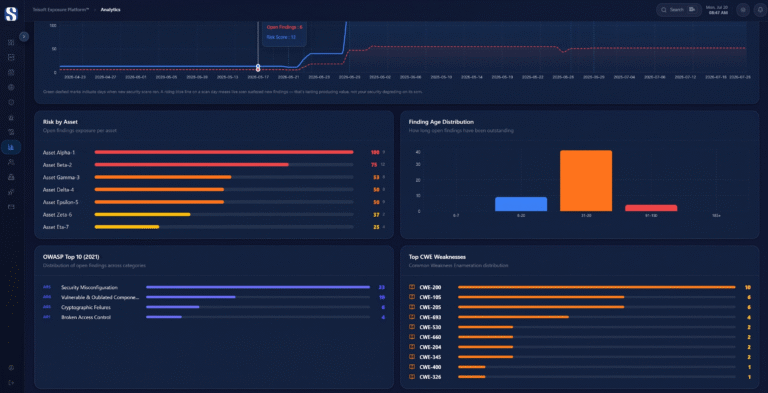Screen dimensions: 768x393
Task: Click the Analytics breadcrumb label
Action: [x=111, y=10]
